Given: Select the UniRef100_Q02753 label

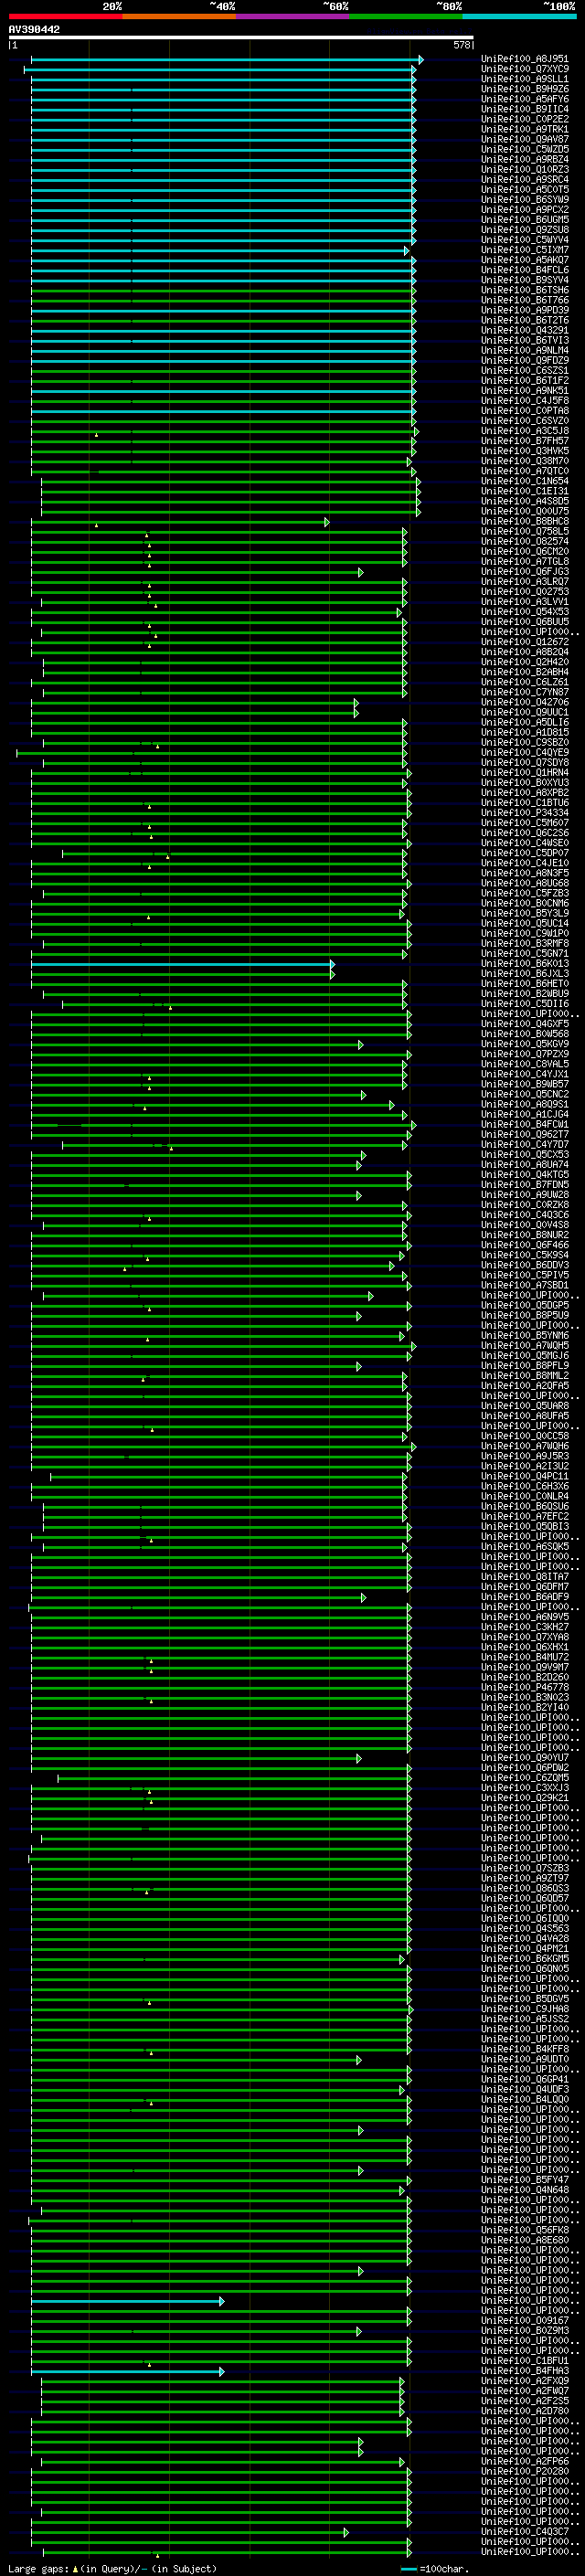Looking at the screenshot, I should 525,592.
